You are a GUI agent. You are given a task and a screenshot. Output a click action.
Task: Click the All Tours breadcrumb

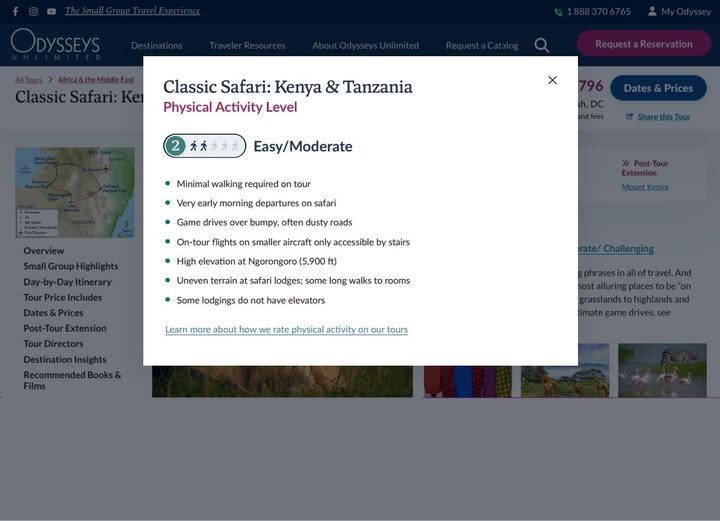click(28, 80)
